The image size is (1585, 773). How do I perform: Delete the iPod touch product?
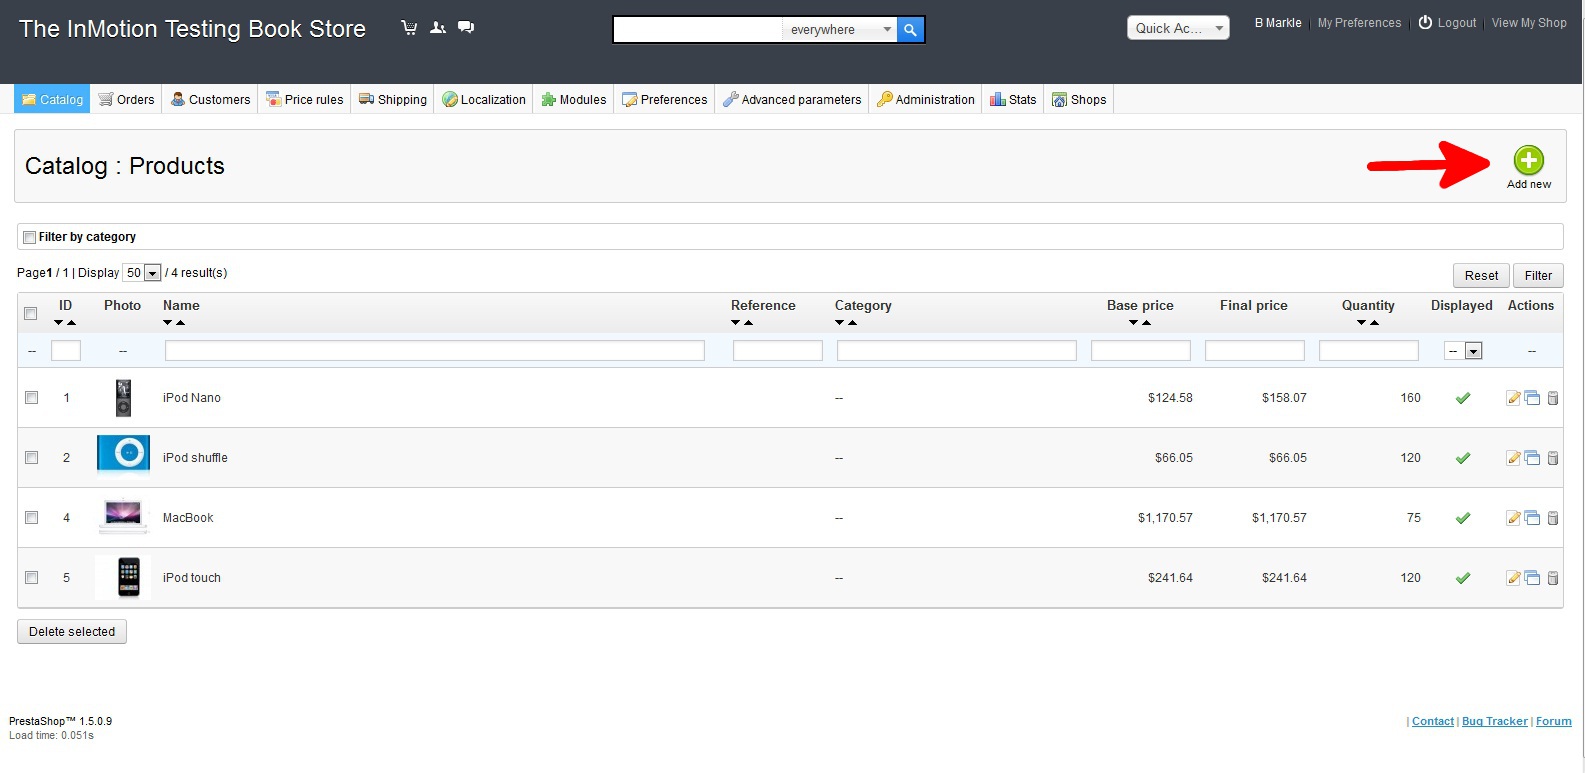coord(1553,578)
